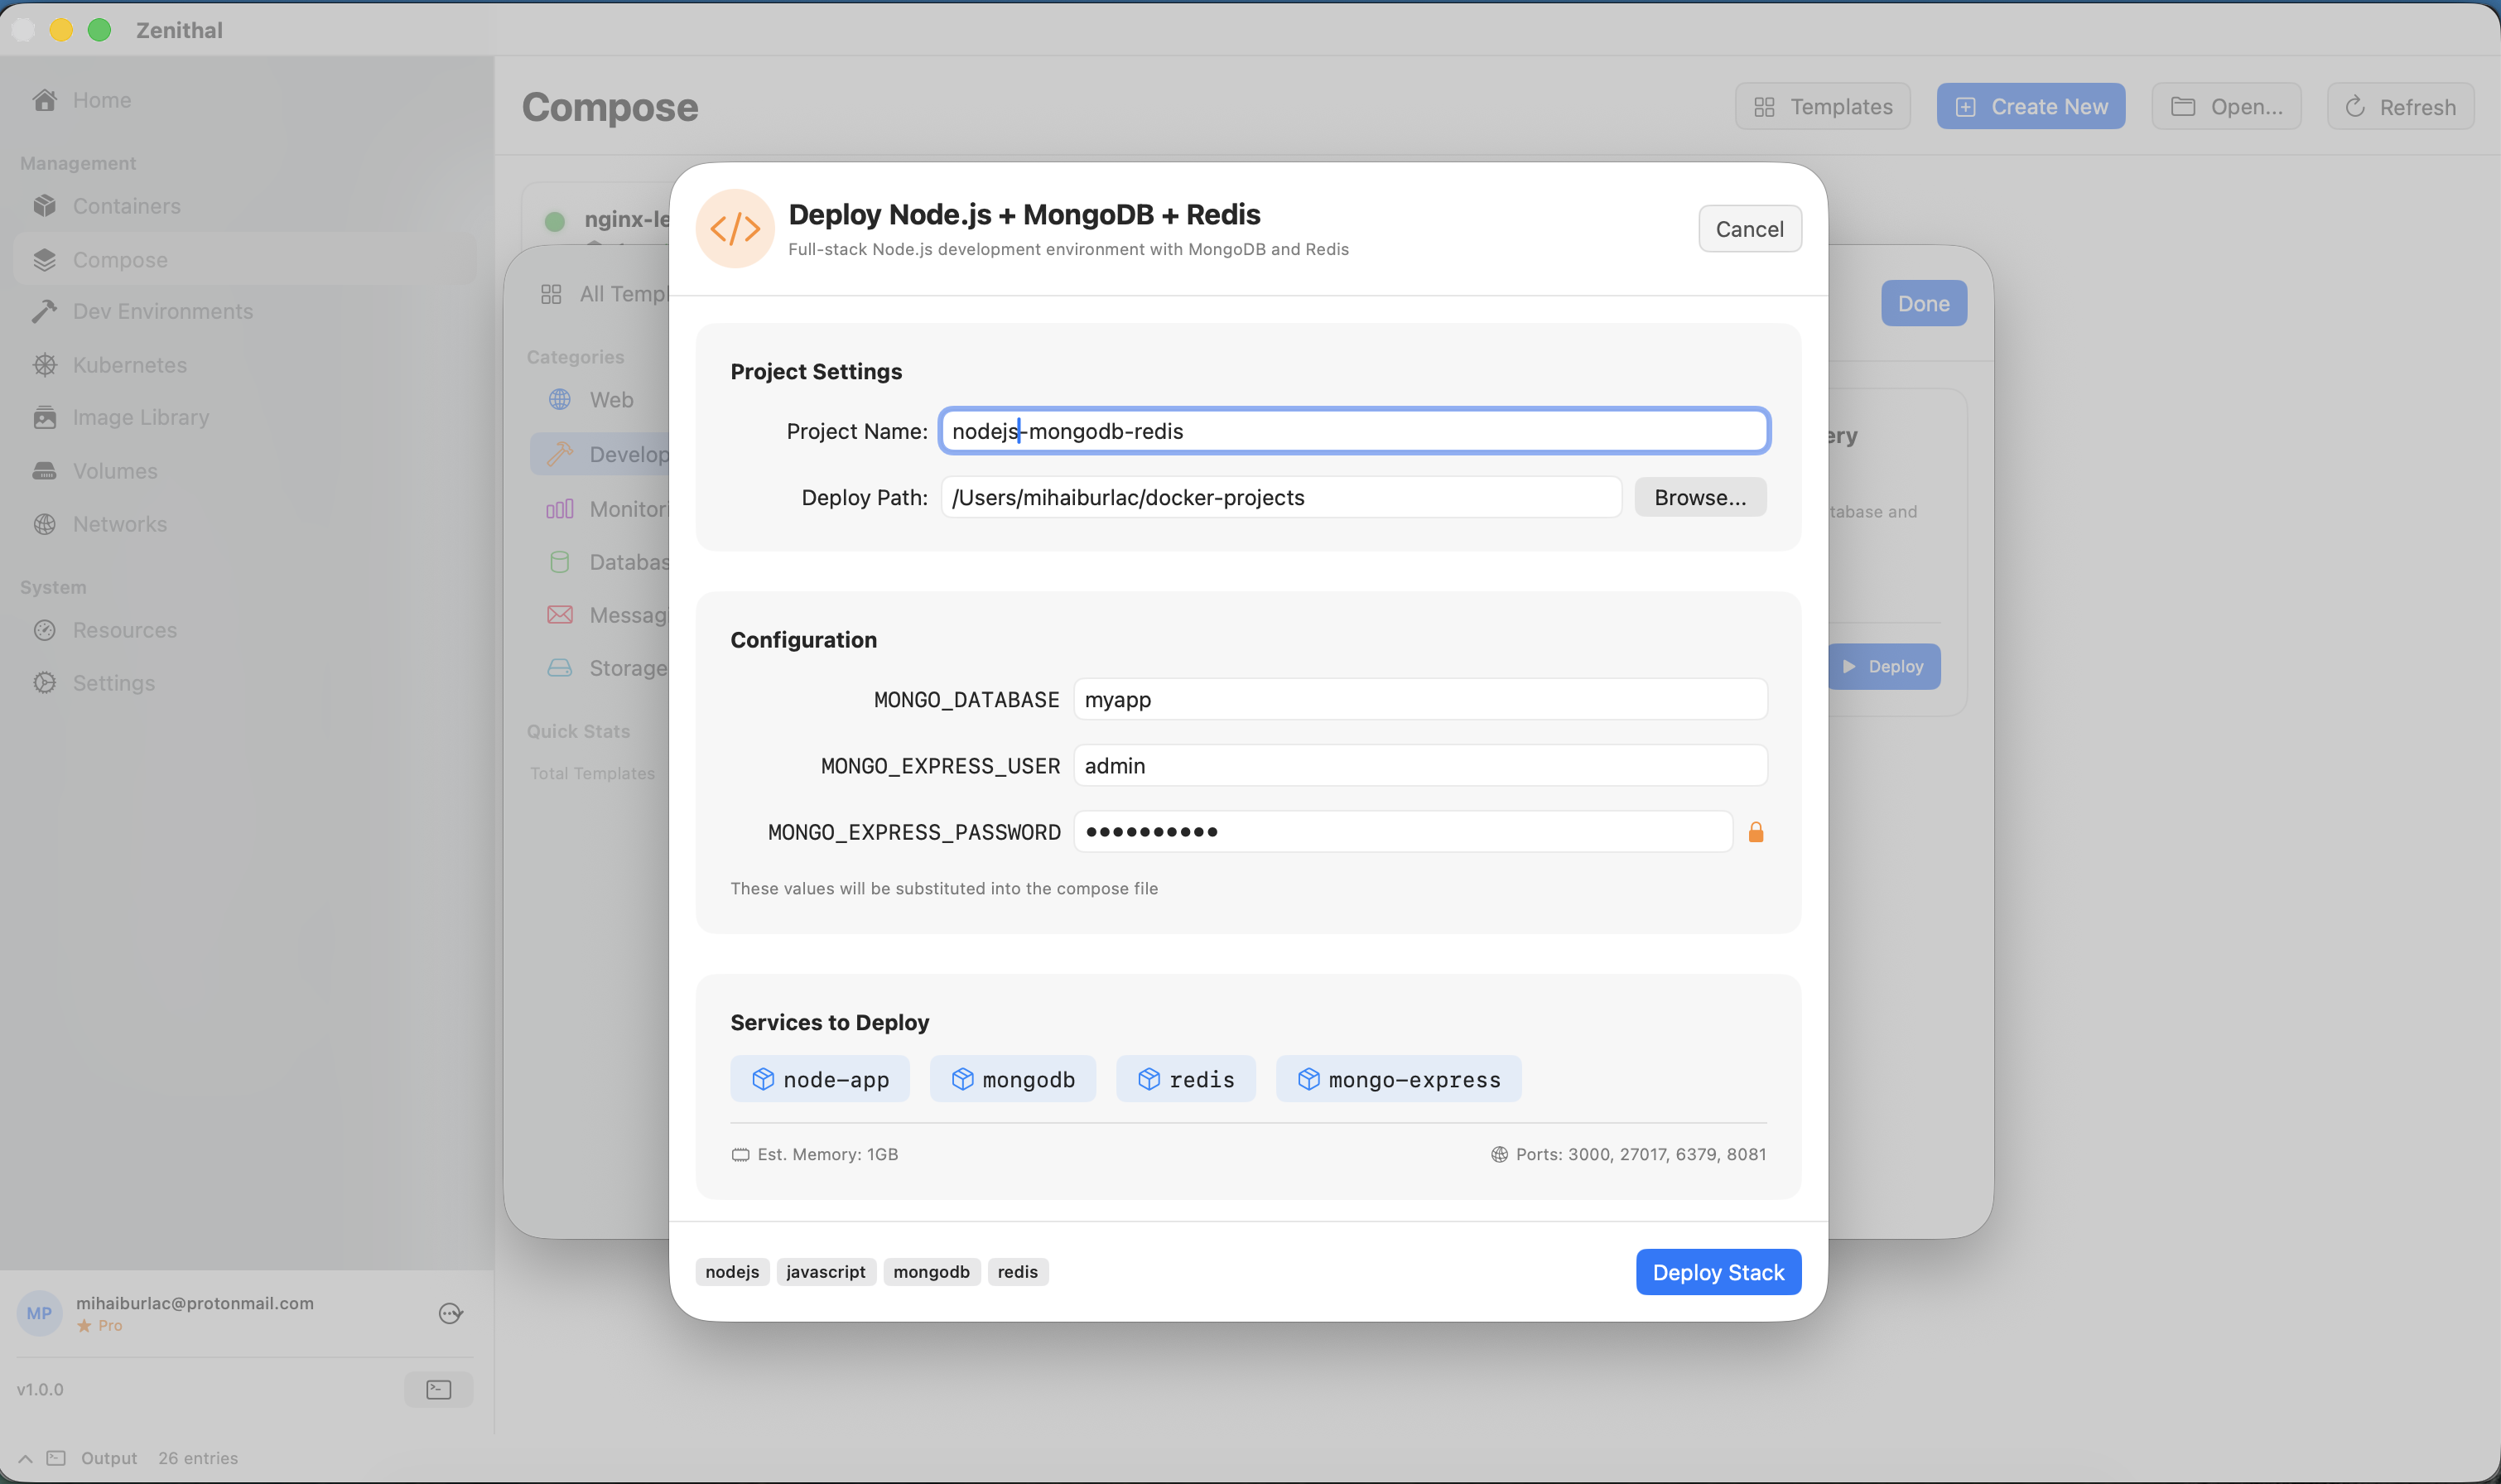Edit the MONGO_DATABASE value field
The width and height of the screenshot is (2501, 1484).
pyautogui.click(x=1420, y=699)
